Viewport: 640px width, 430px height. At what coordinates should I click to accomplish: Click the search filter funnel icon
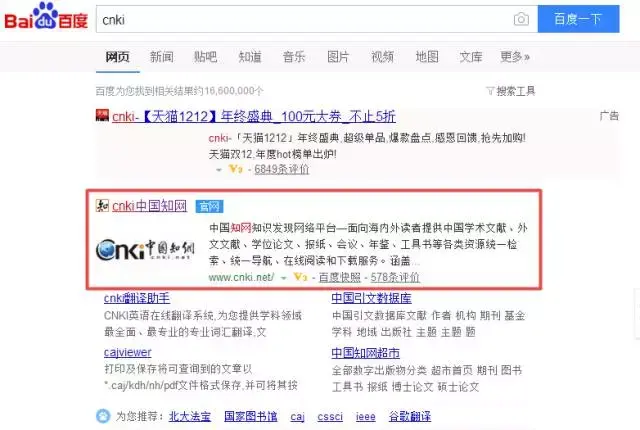pos(490,91)
